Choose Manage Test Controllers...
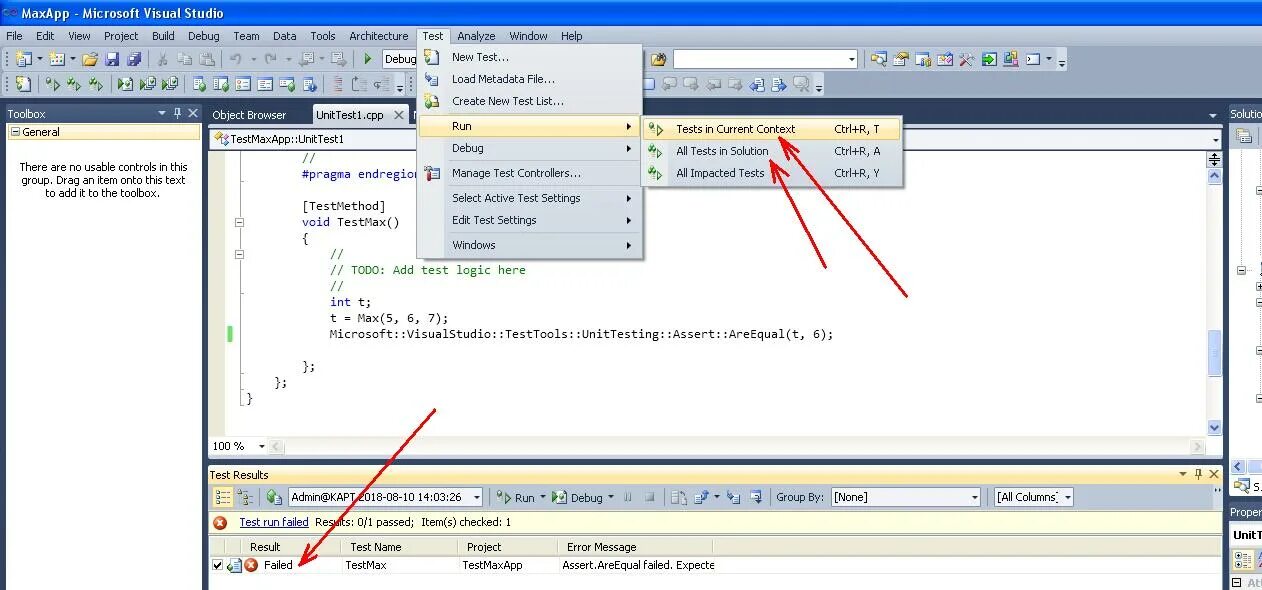This screenshot has height=590, width=1262. [529, 173]
